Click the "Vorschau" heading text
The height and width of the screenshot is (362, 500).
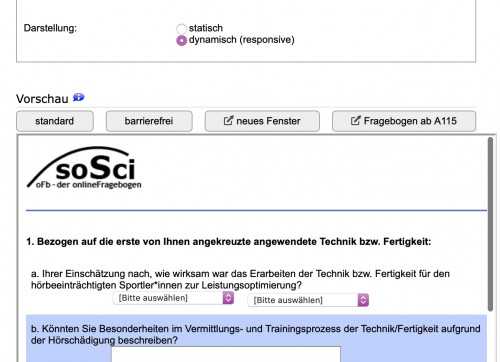coord(42,99)
